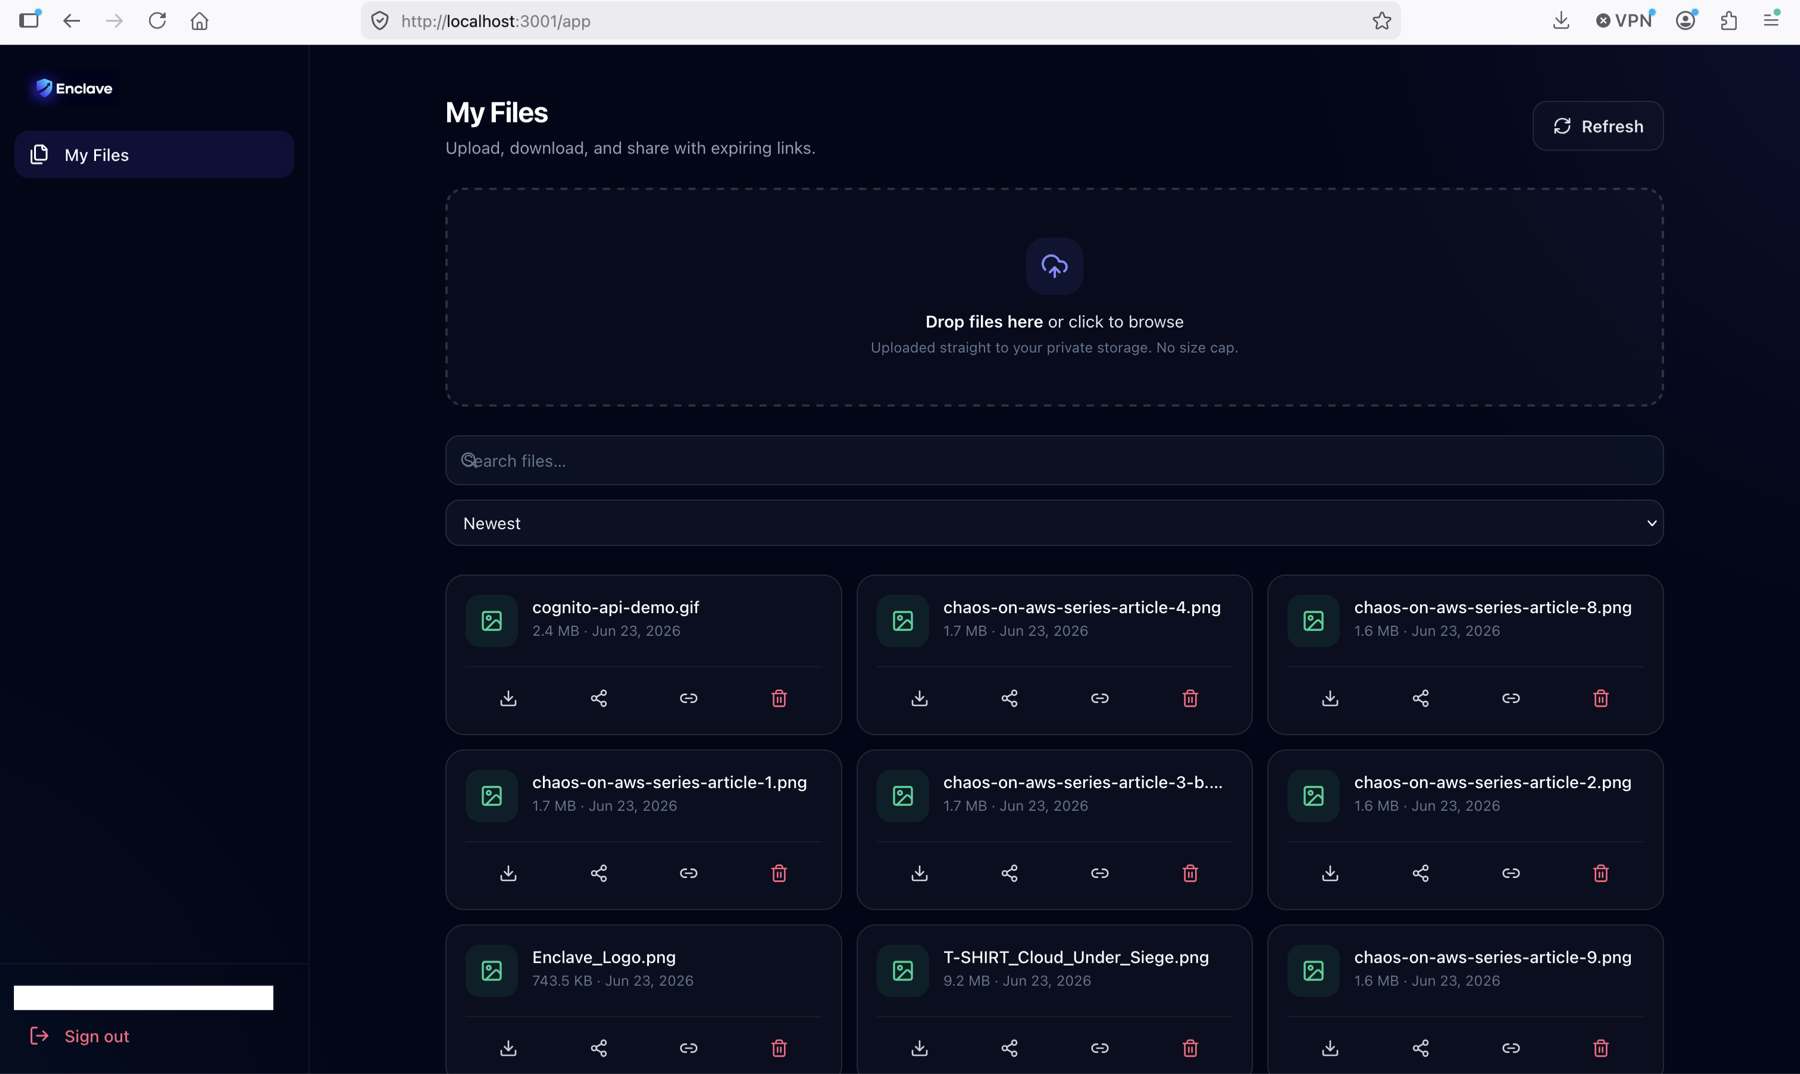The height and width of the screenshot is (1074, 1800).
Task: Download chaos-on-aws-series-article-3-b file
Action: click(x=919, y=873)
